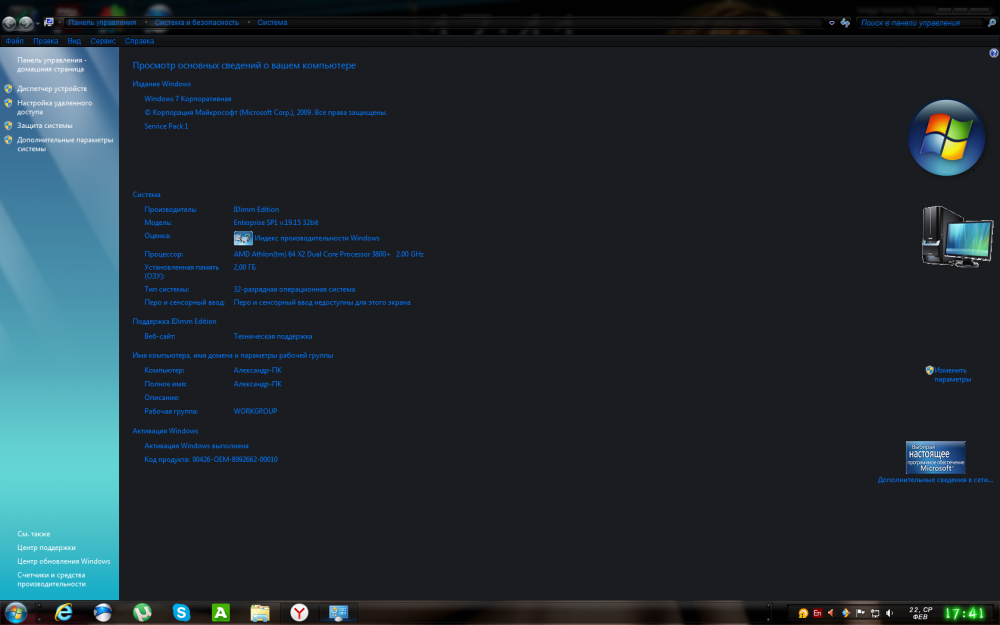Click the green A application taskbar icon

(x=221, y=612)
